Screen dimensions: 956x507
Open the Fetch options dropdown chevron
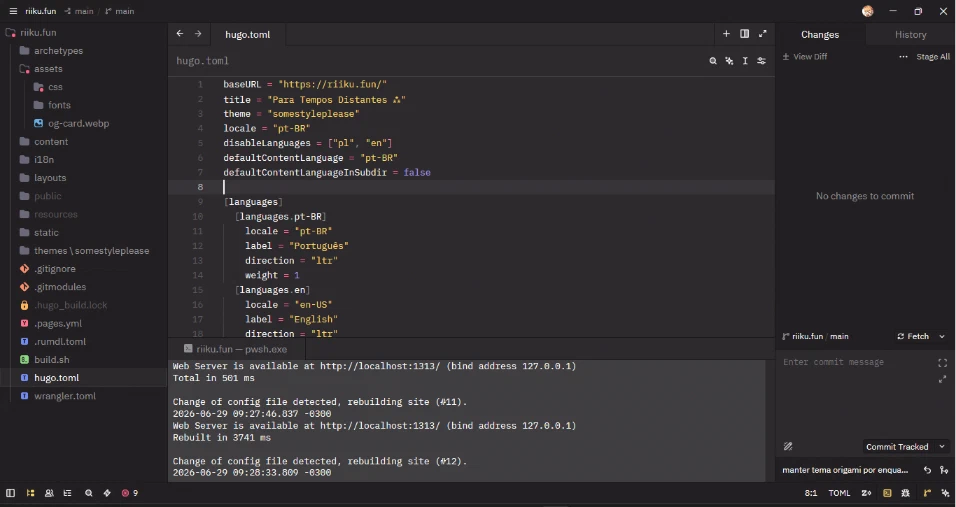pyautogui.click(x=941, y=336)
